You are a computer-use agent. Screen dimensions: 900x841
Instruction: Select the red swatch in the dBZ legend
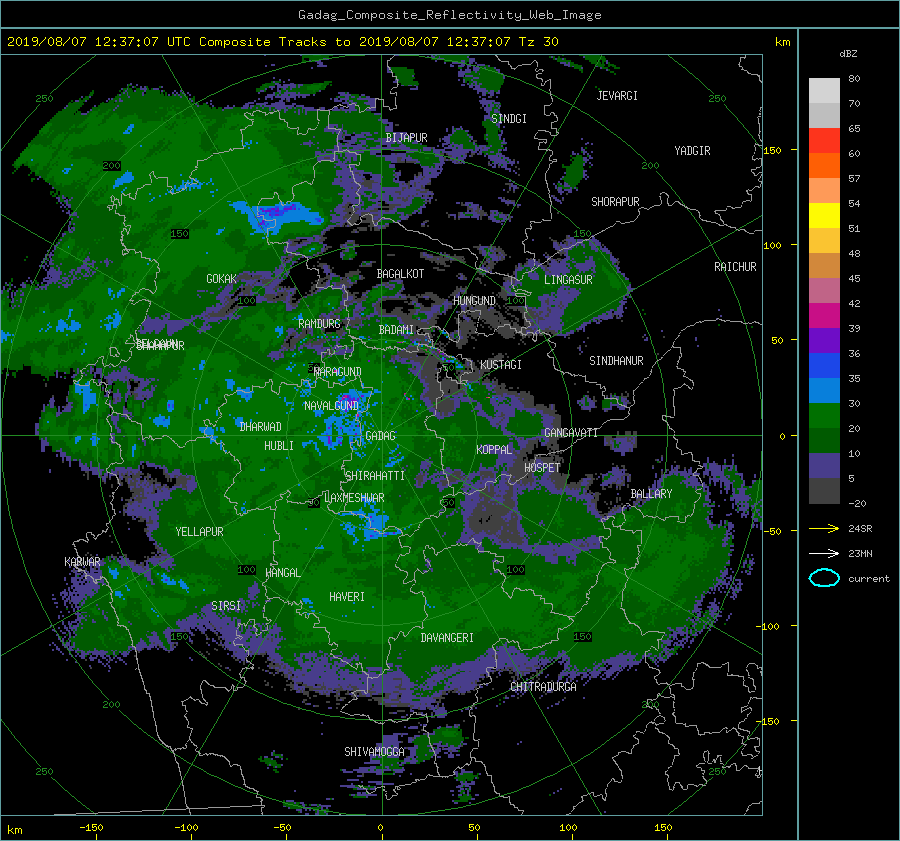[x=824, y=141]
